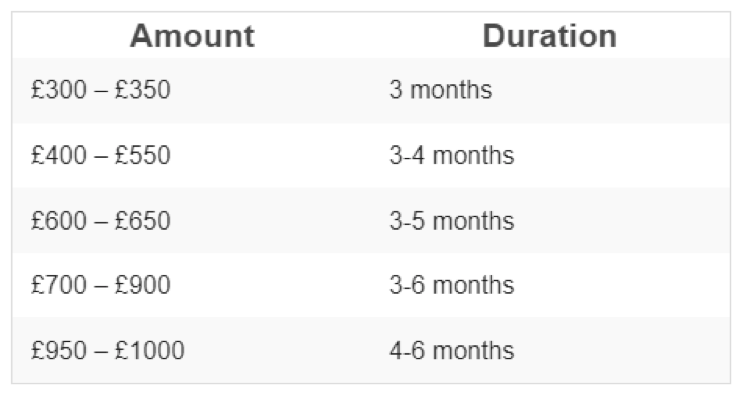Click the 3-4 months duration cell
This screenshot has width=741, height=396.
click(551, 155)
